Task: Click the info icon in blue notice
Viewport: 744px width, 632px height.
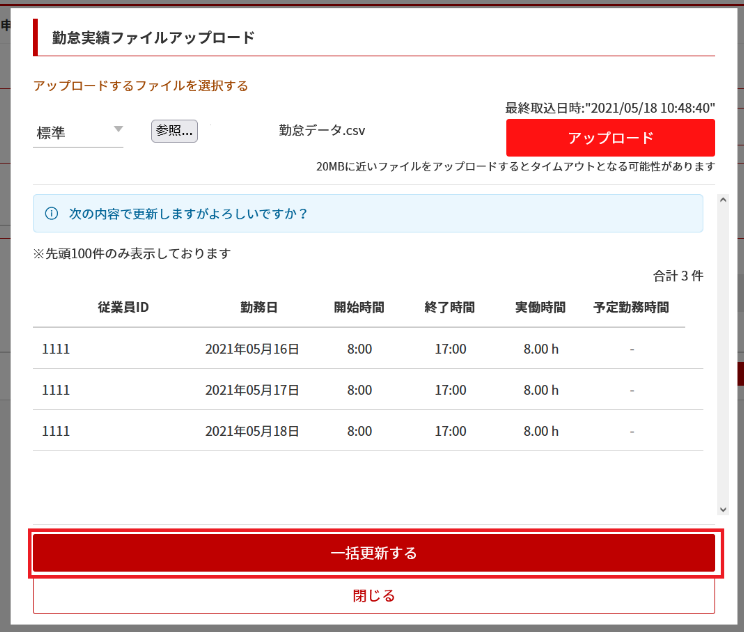Action: pyautogui.click(x=51, y=214)
